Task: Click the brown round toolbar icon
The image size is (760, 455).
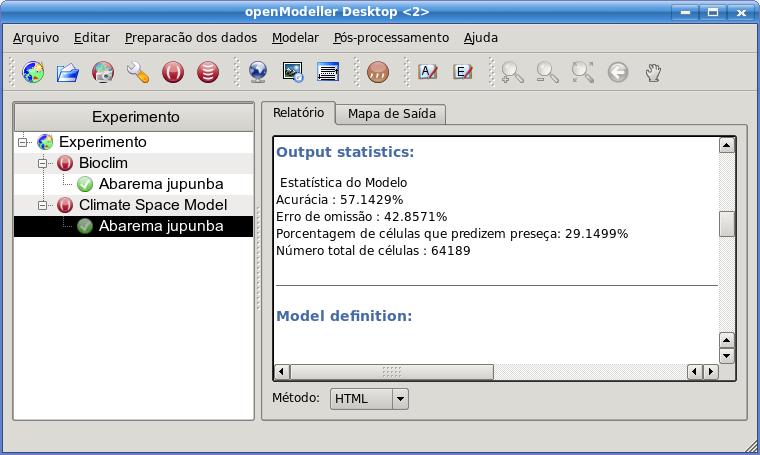Action: [378, 72]
